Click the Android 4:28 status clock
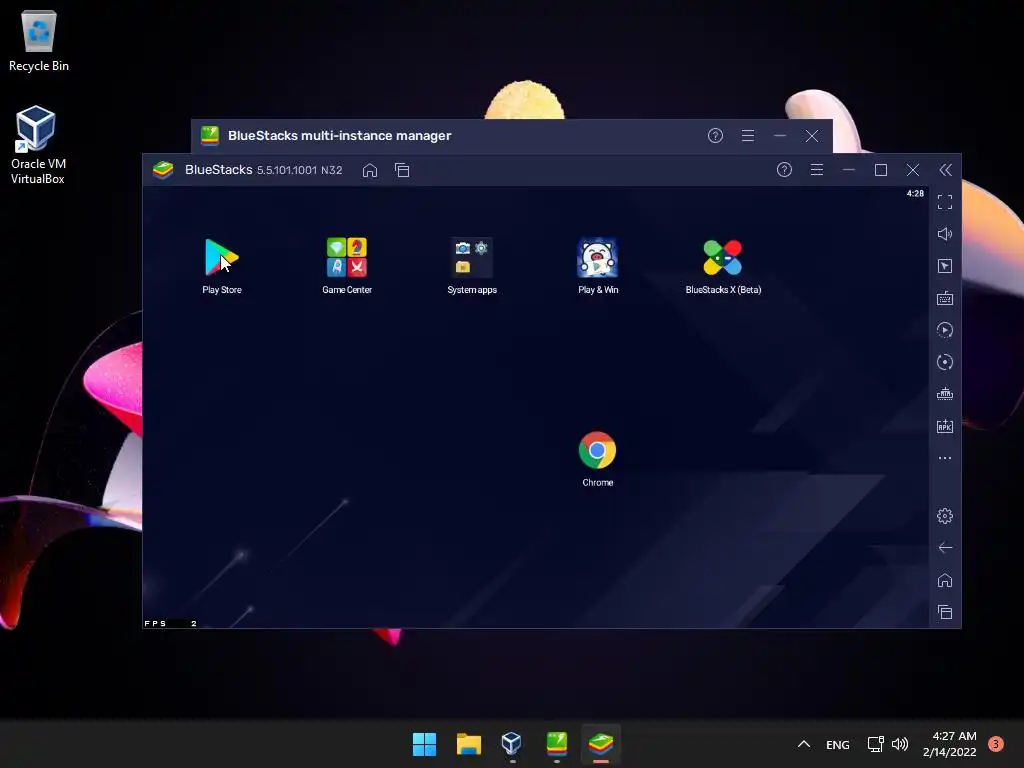Screen dimensions: 1024x768 915,193
